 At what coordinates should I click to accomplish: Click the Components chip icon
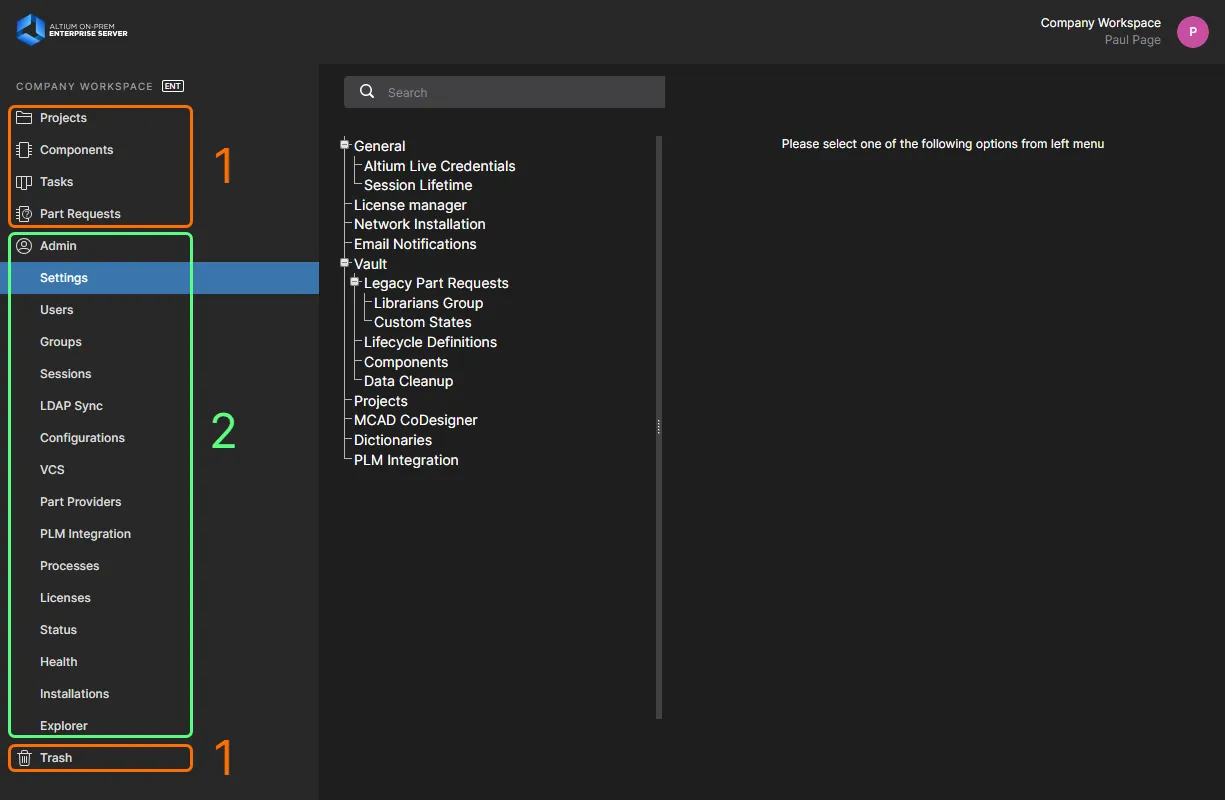point(25,150)
